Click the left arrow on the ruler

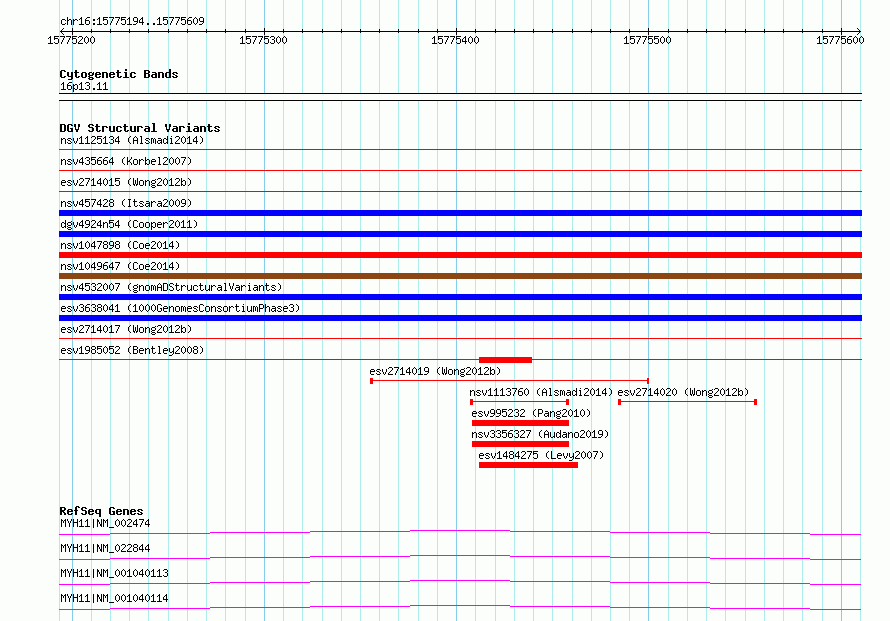coord(61,31)
